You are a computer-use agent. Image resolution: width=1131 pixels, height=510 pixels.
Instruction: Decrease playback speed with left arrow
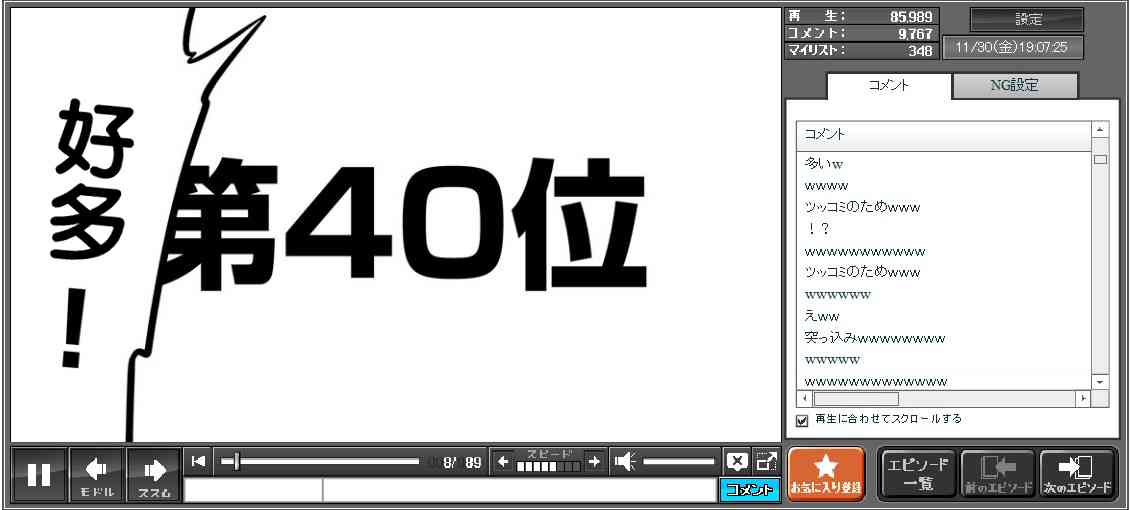pyautogui.click(x=503, y=461)
